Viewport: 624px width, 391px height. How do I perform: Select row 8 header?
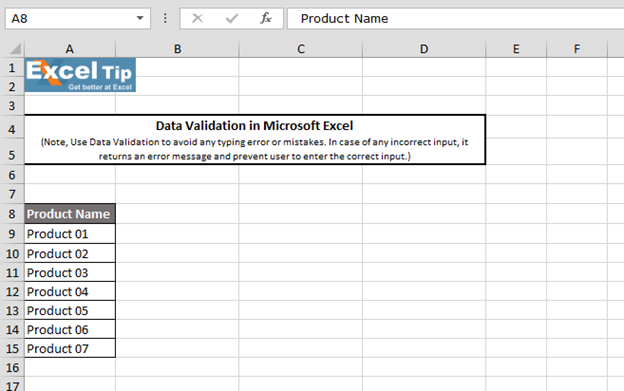tap(12, 214)
